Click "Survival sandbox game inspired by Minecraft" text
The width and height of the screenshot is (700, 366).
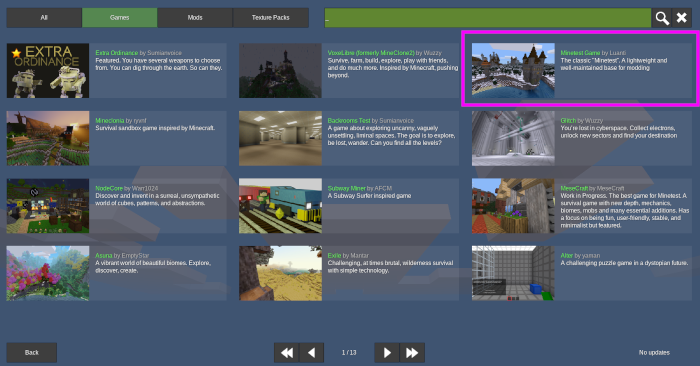[155, 128]
